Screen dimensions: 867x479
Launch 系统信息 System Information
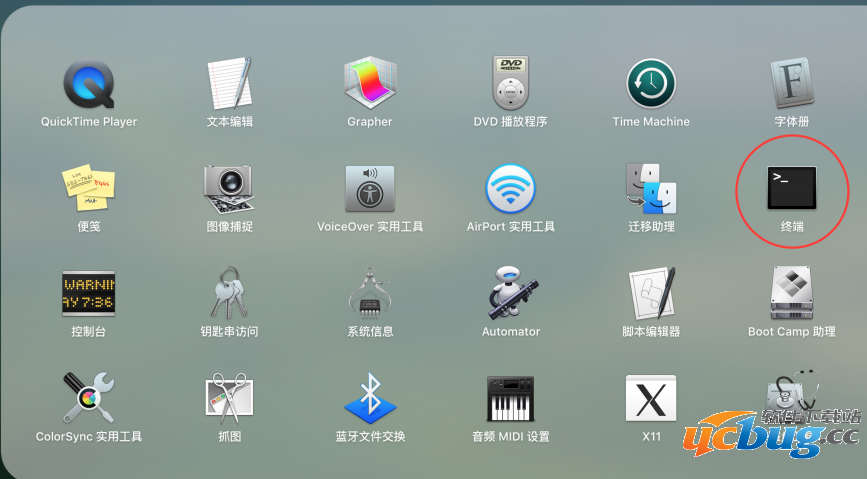pos(370,293)
